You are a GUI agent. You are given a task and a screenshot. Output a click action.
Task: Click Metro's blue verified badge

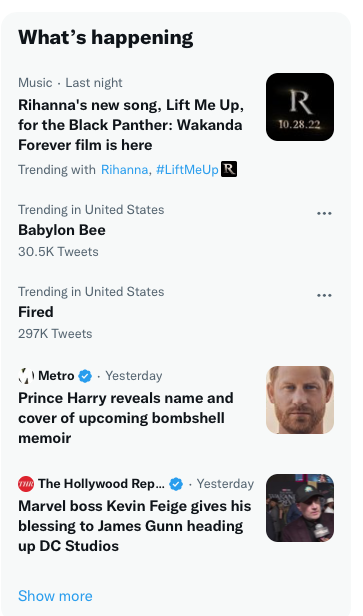[x=85, y=376]
